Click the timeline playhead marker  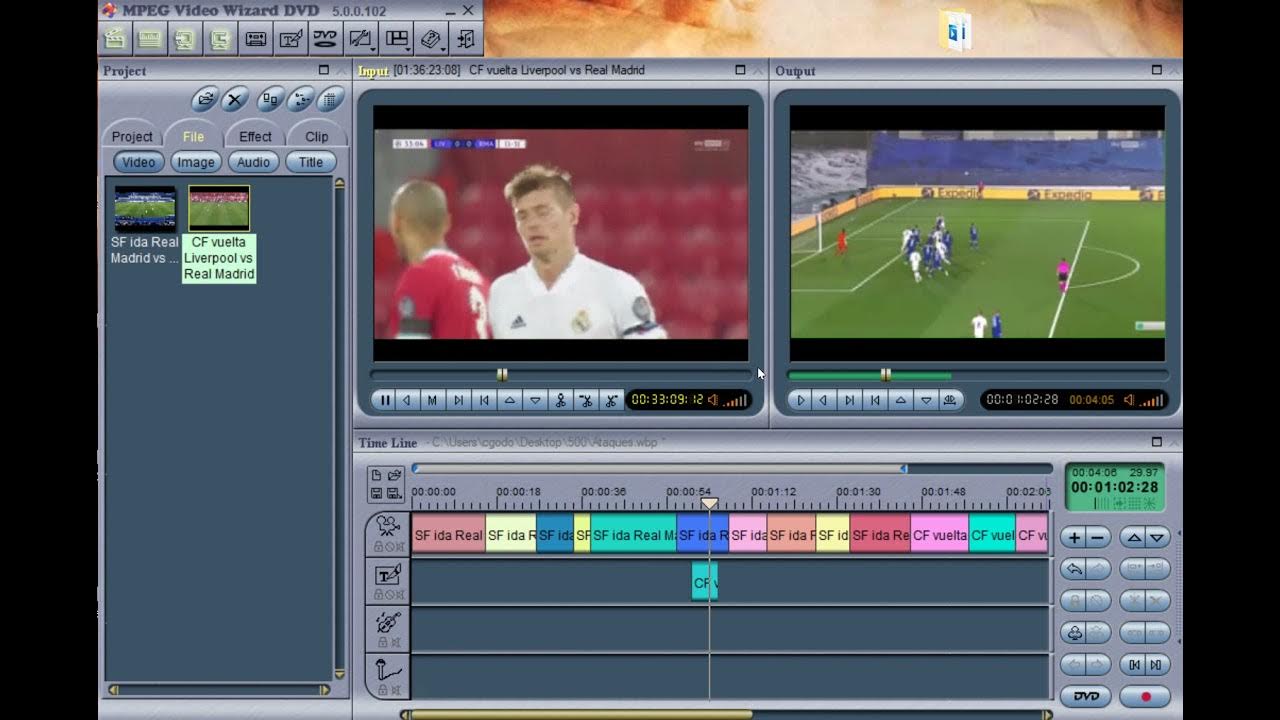[x=709, y=504]
